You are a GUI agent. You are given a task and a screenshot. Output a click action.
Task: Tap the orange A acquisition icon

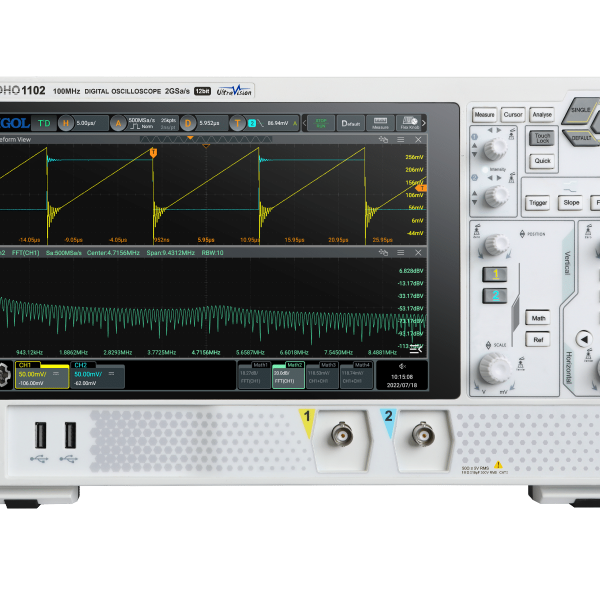point(118,123)
